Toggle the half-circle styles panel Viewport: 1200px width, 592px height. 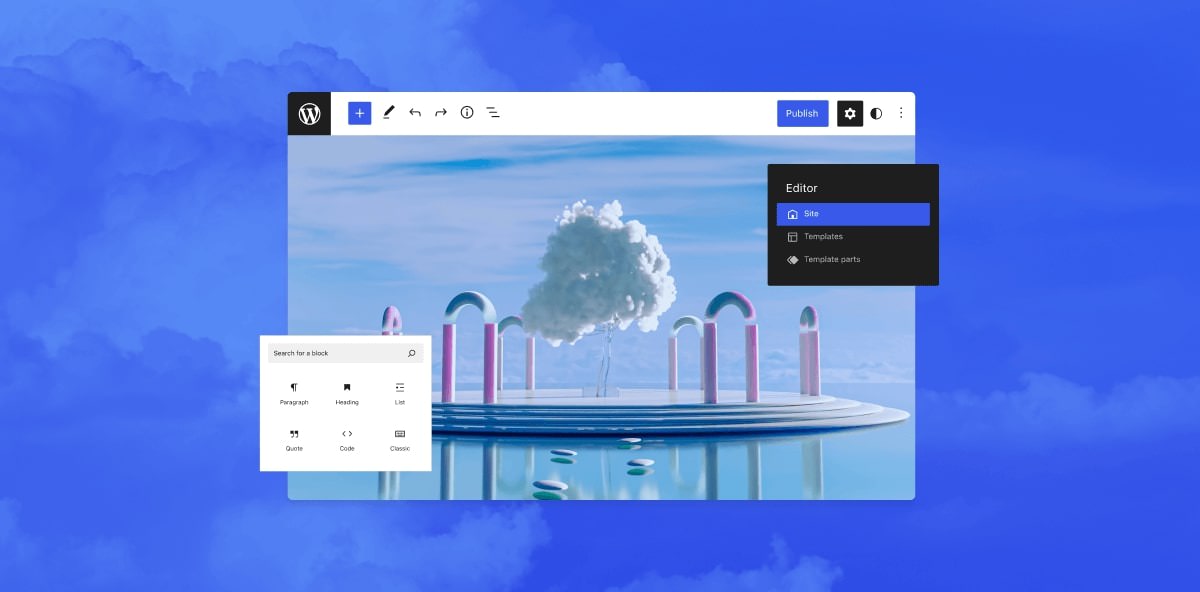coord(876,114)
